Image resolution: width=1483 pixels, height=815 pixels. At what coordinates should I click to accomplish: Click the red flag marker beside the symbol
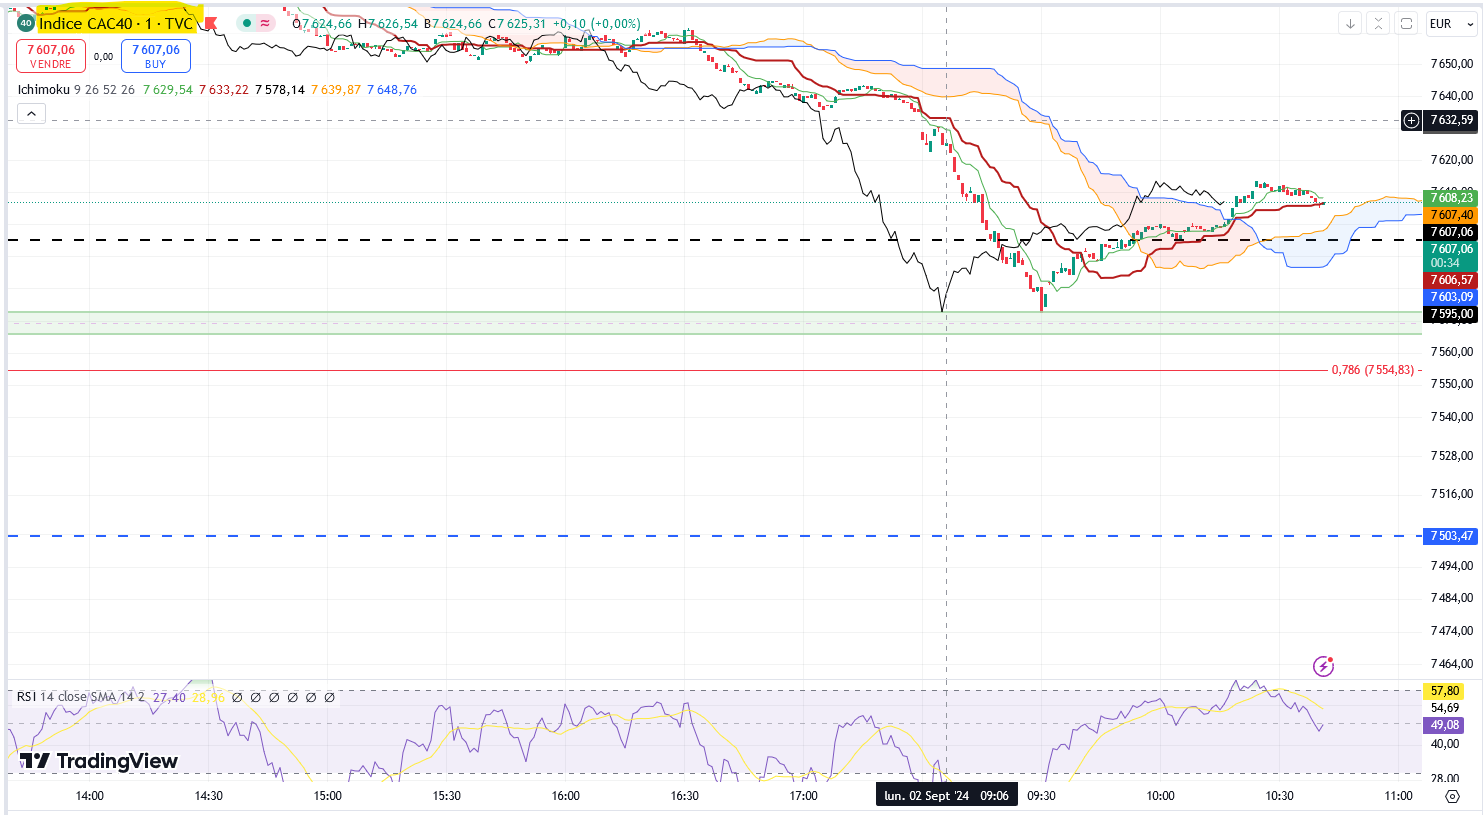210,23
